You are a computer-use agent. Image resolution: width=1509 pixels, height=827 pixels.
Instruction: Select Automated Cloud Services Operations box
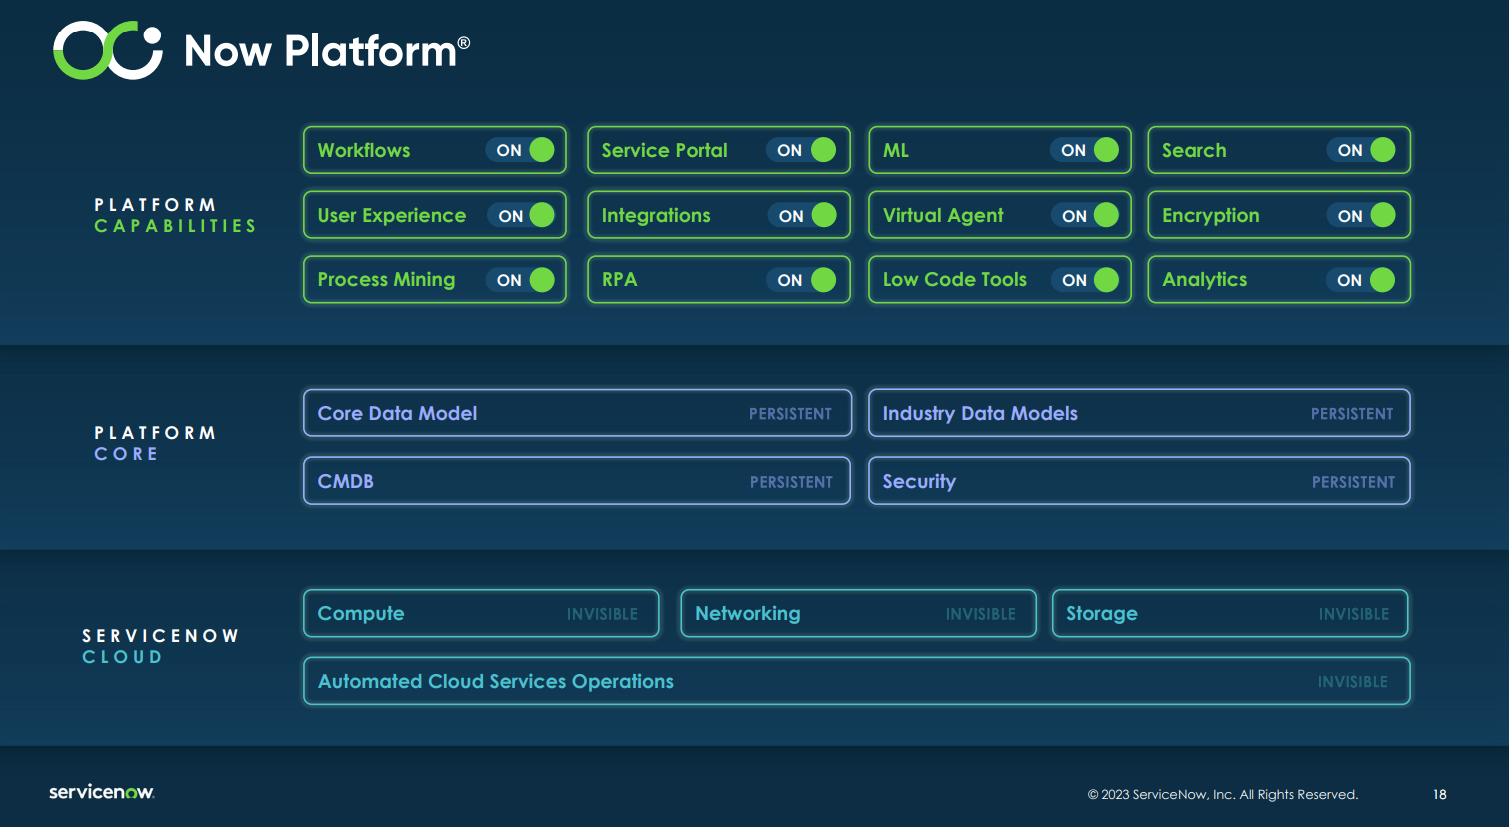857,681
